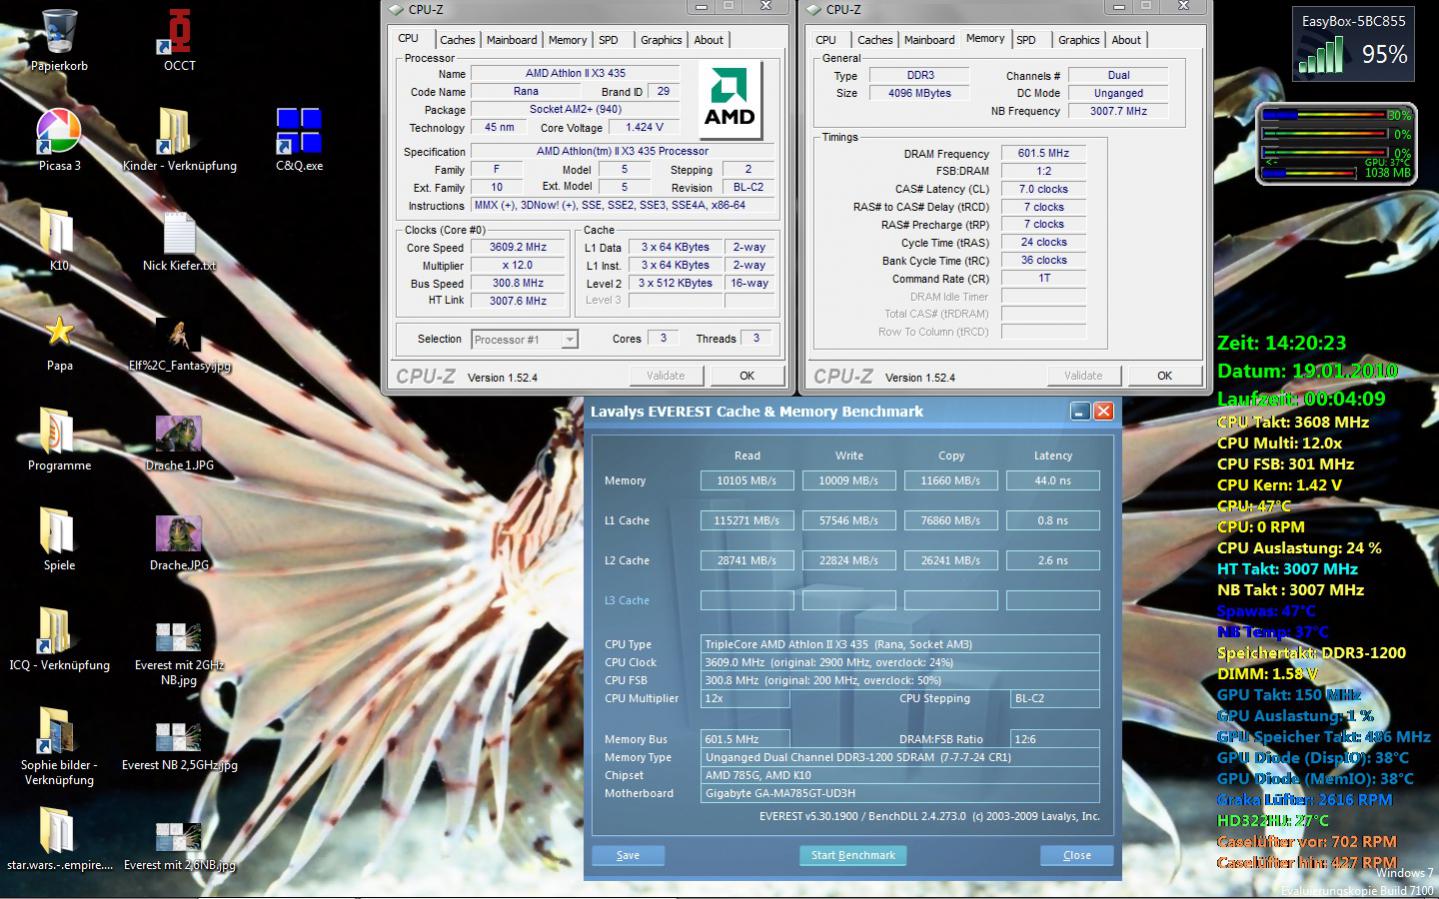Click the system monitor gadget showing 1038 MB
Screen dimensions: 1439x899
[1335, 143]
